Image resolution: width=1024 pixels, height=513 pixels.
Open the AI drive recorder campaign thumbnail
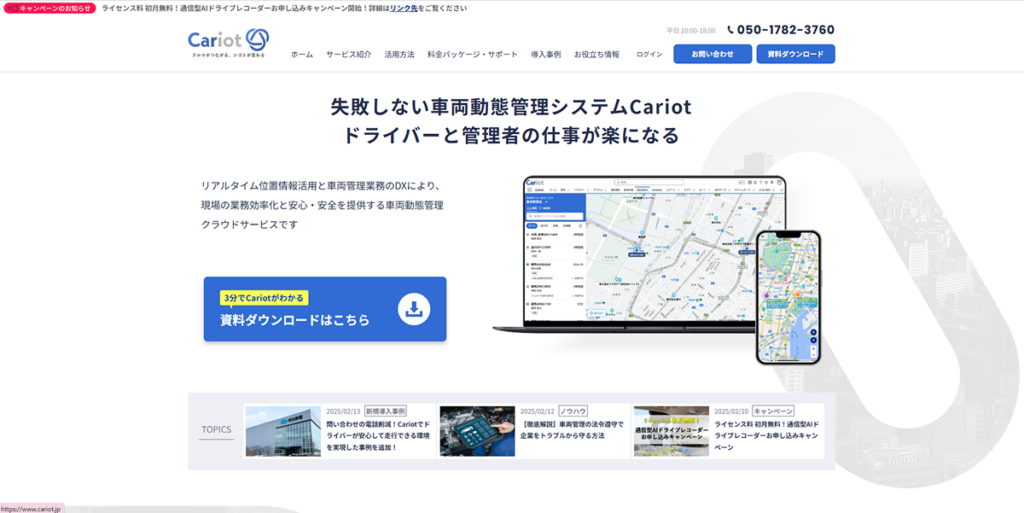(x=671, y=431)
